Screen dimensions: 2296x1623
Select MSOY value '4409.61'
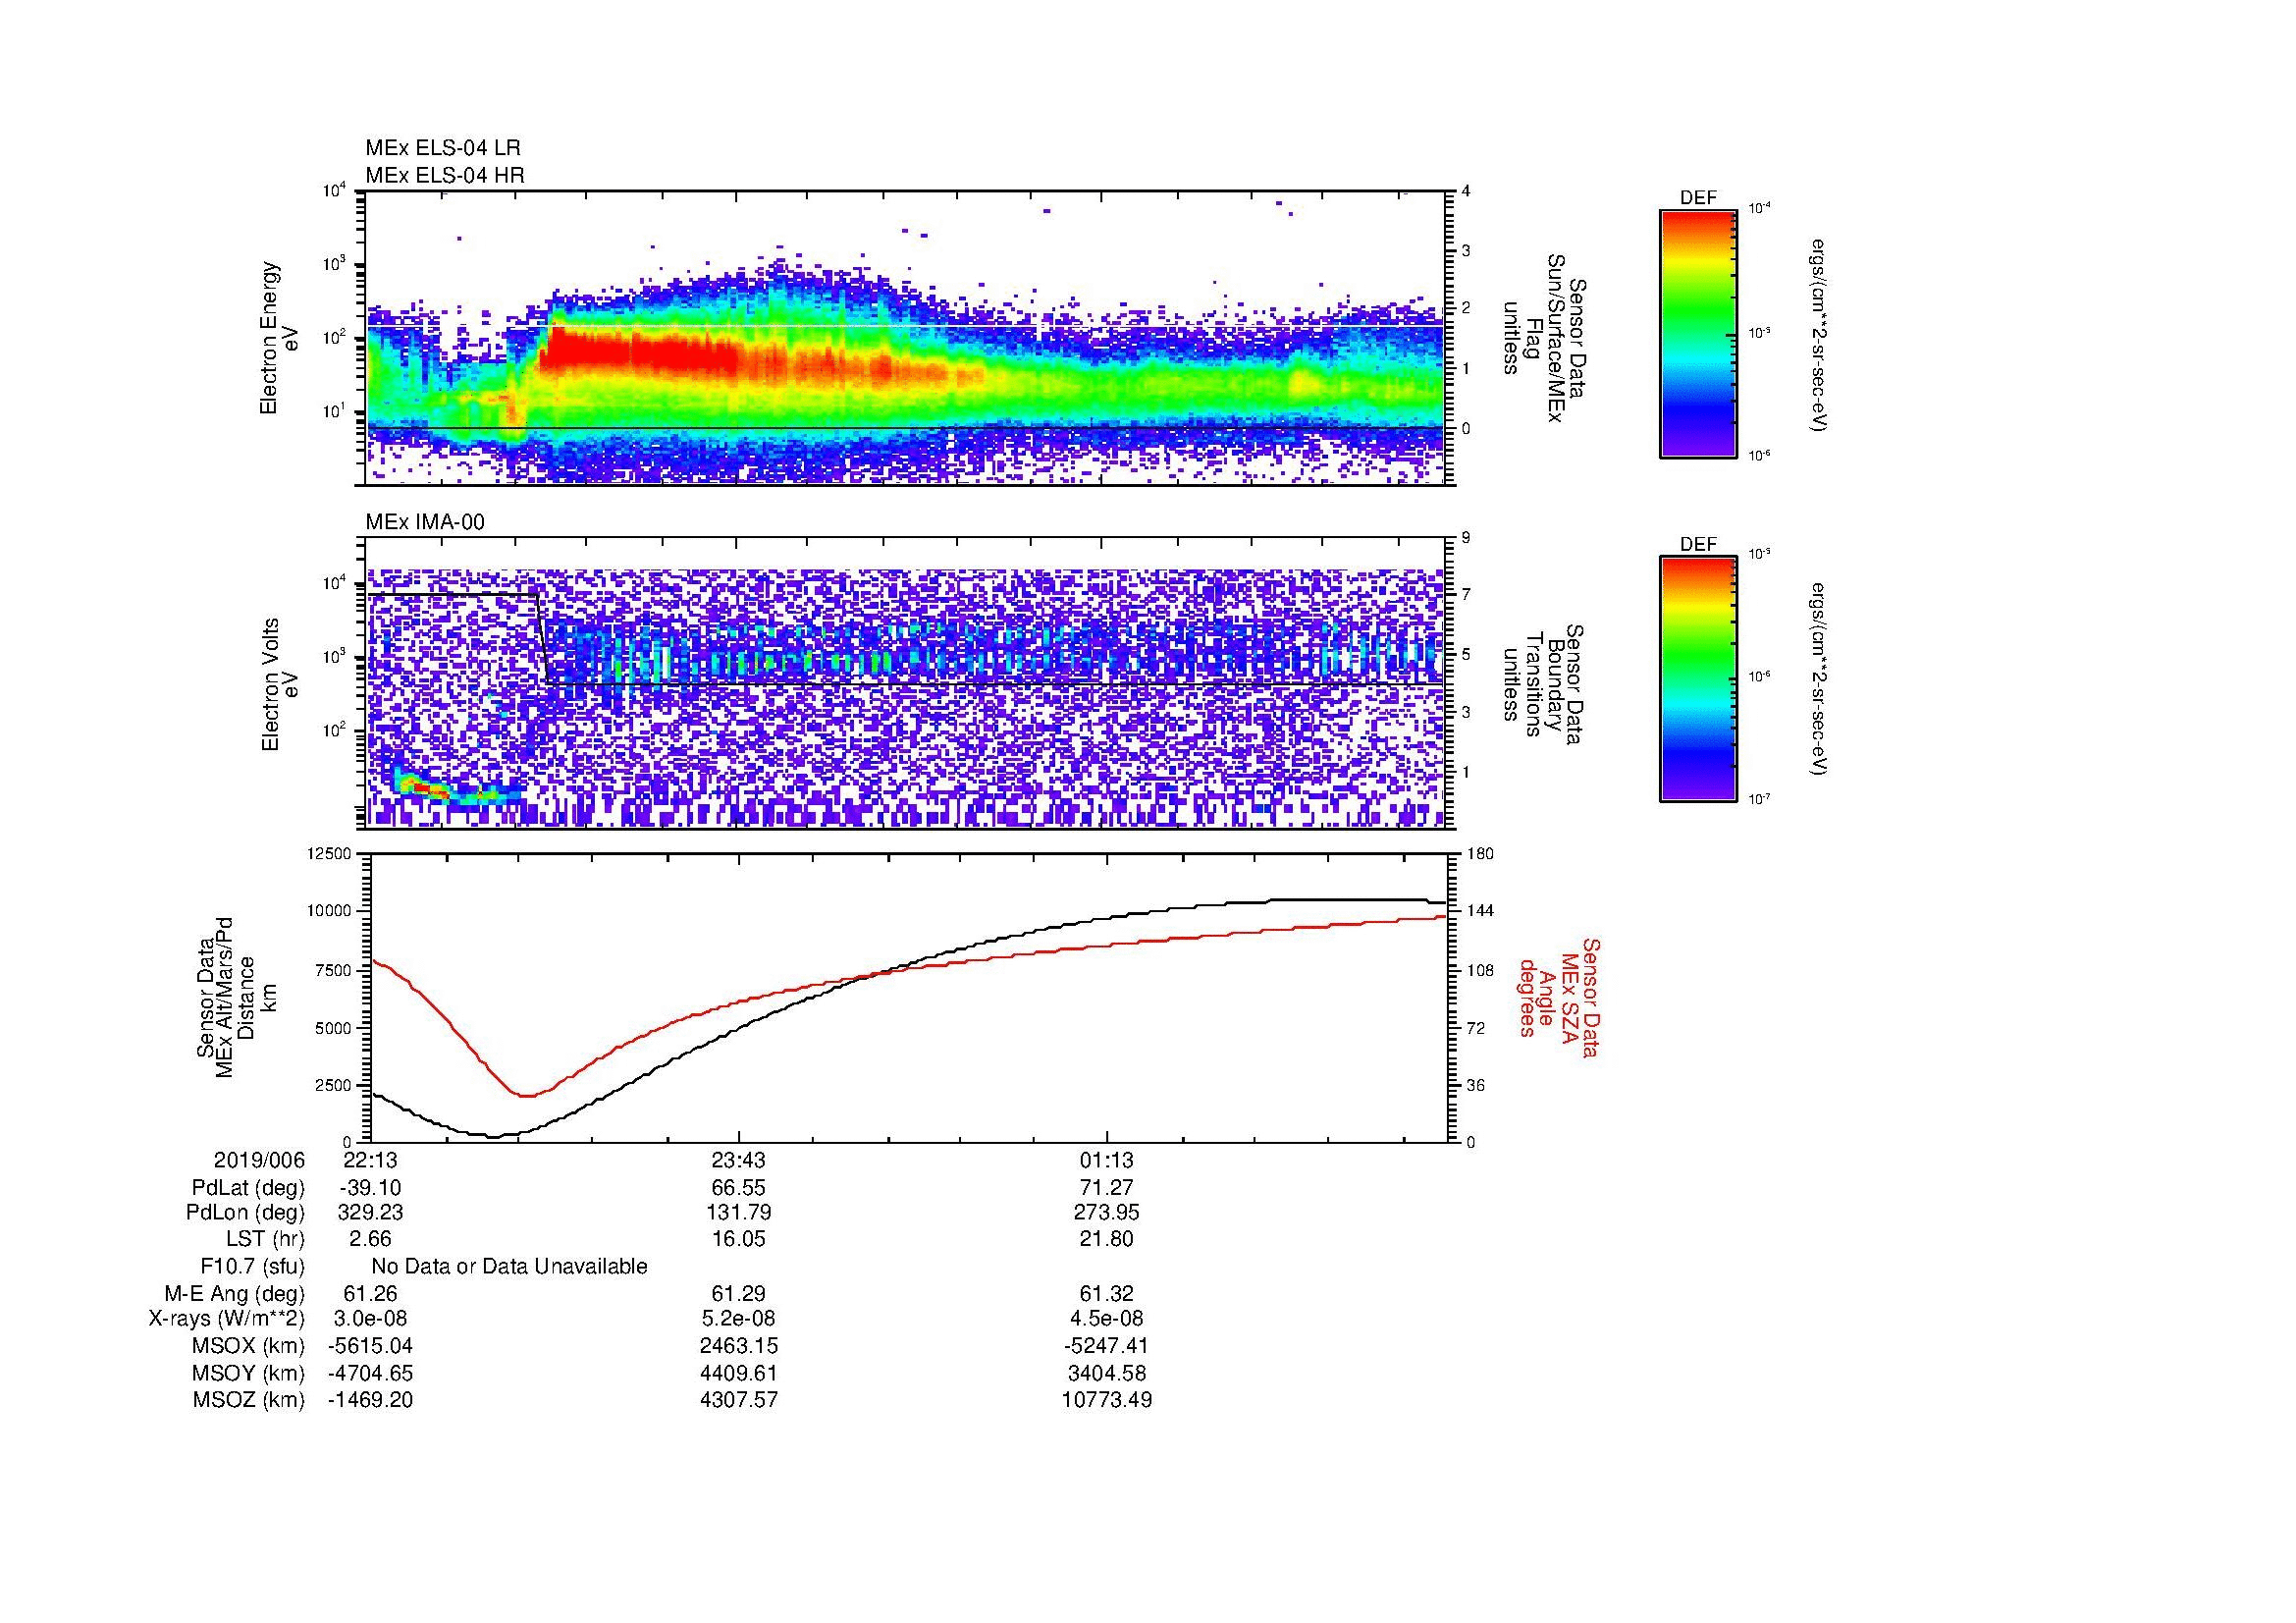739,1374
